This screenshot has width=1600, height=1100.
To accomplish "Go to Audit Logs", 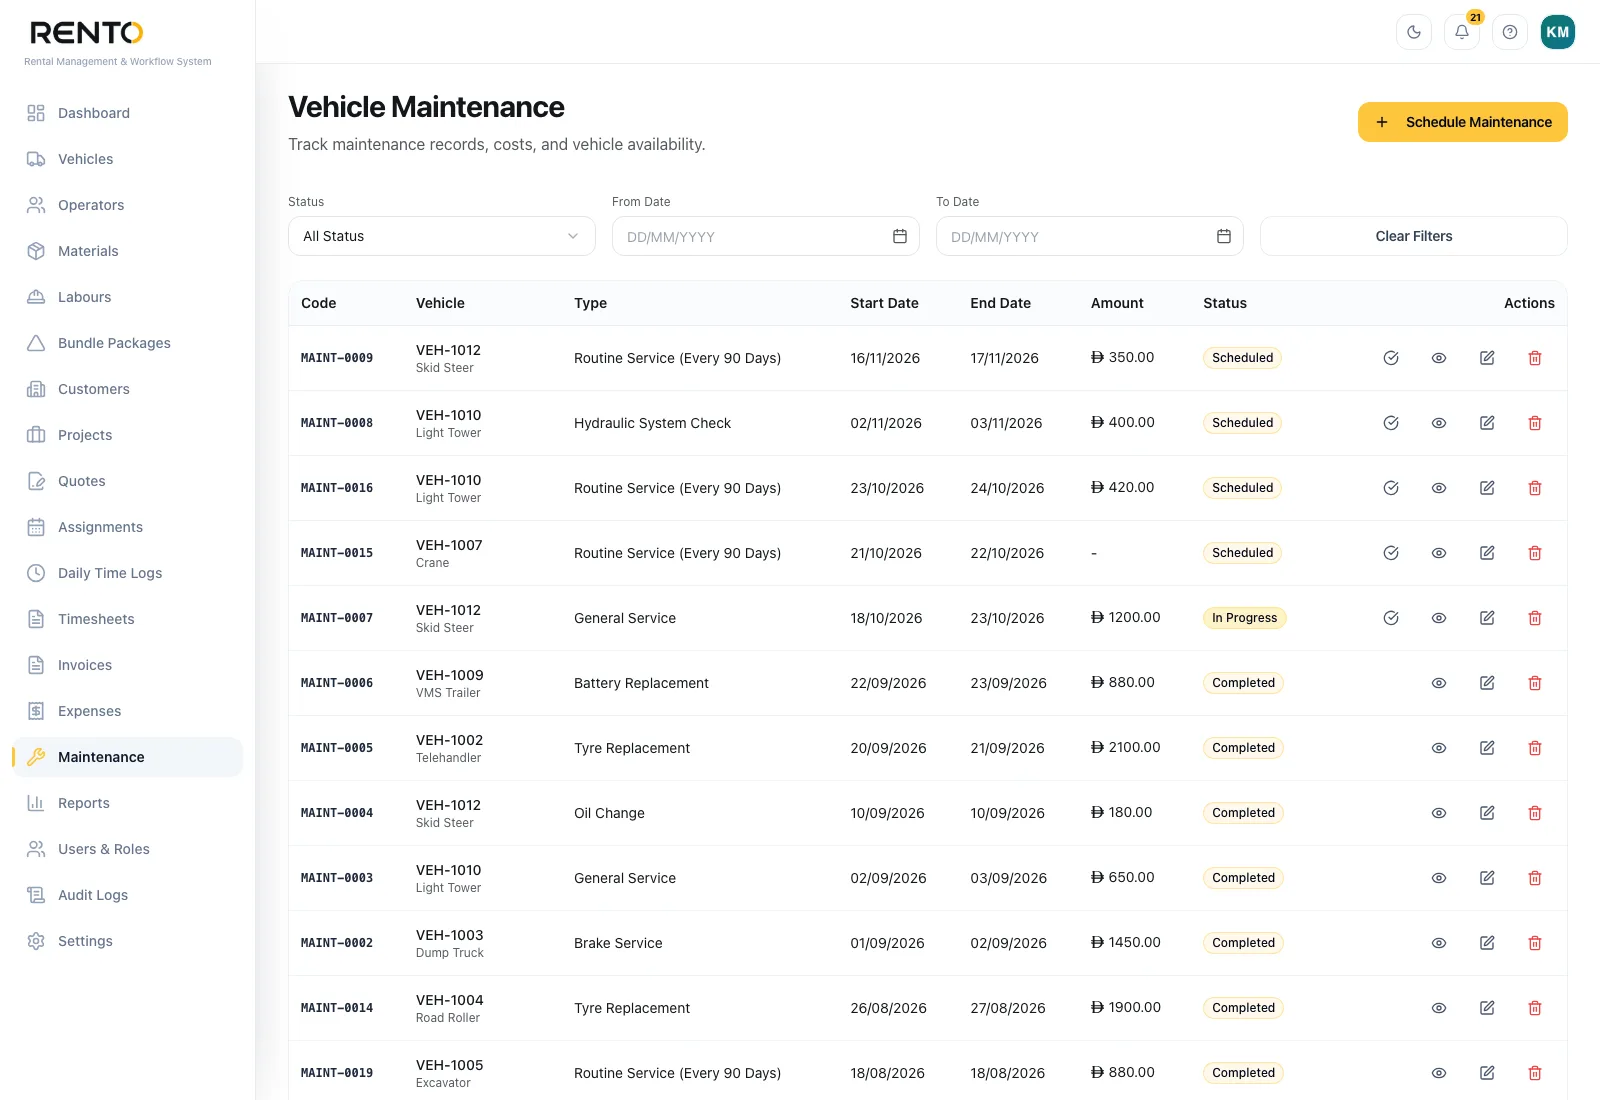I will tap(128, 895).
